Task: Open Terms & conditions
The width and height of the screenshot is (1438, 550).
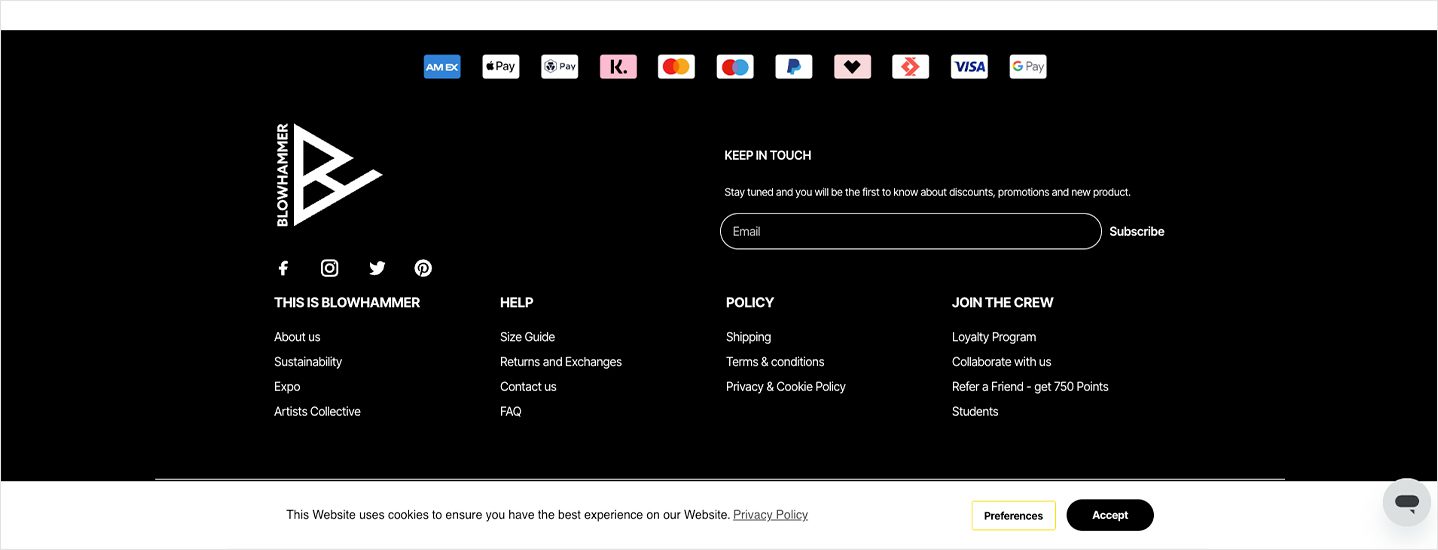Action: [775, 362]
